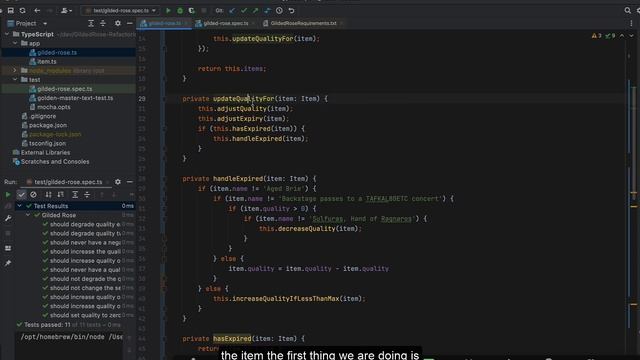The height and width of the screenshot is (360, 640).
Task: Select test 'should set quality to zero'
Action: 85,315
